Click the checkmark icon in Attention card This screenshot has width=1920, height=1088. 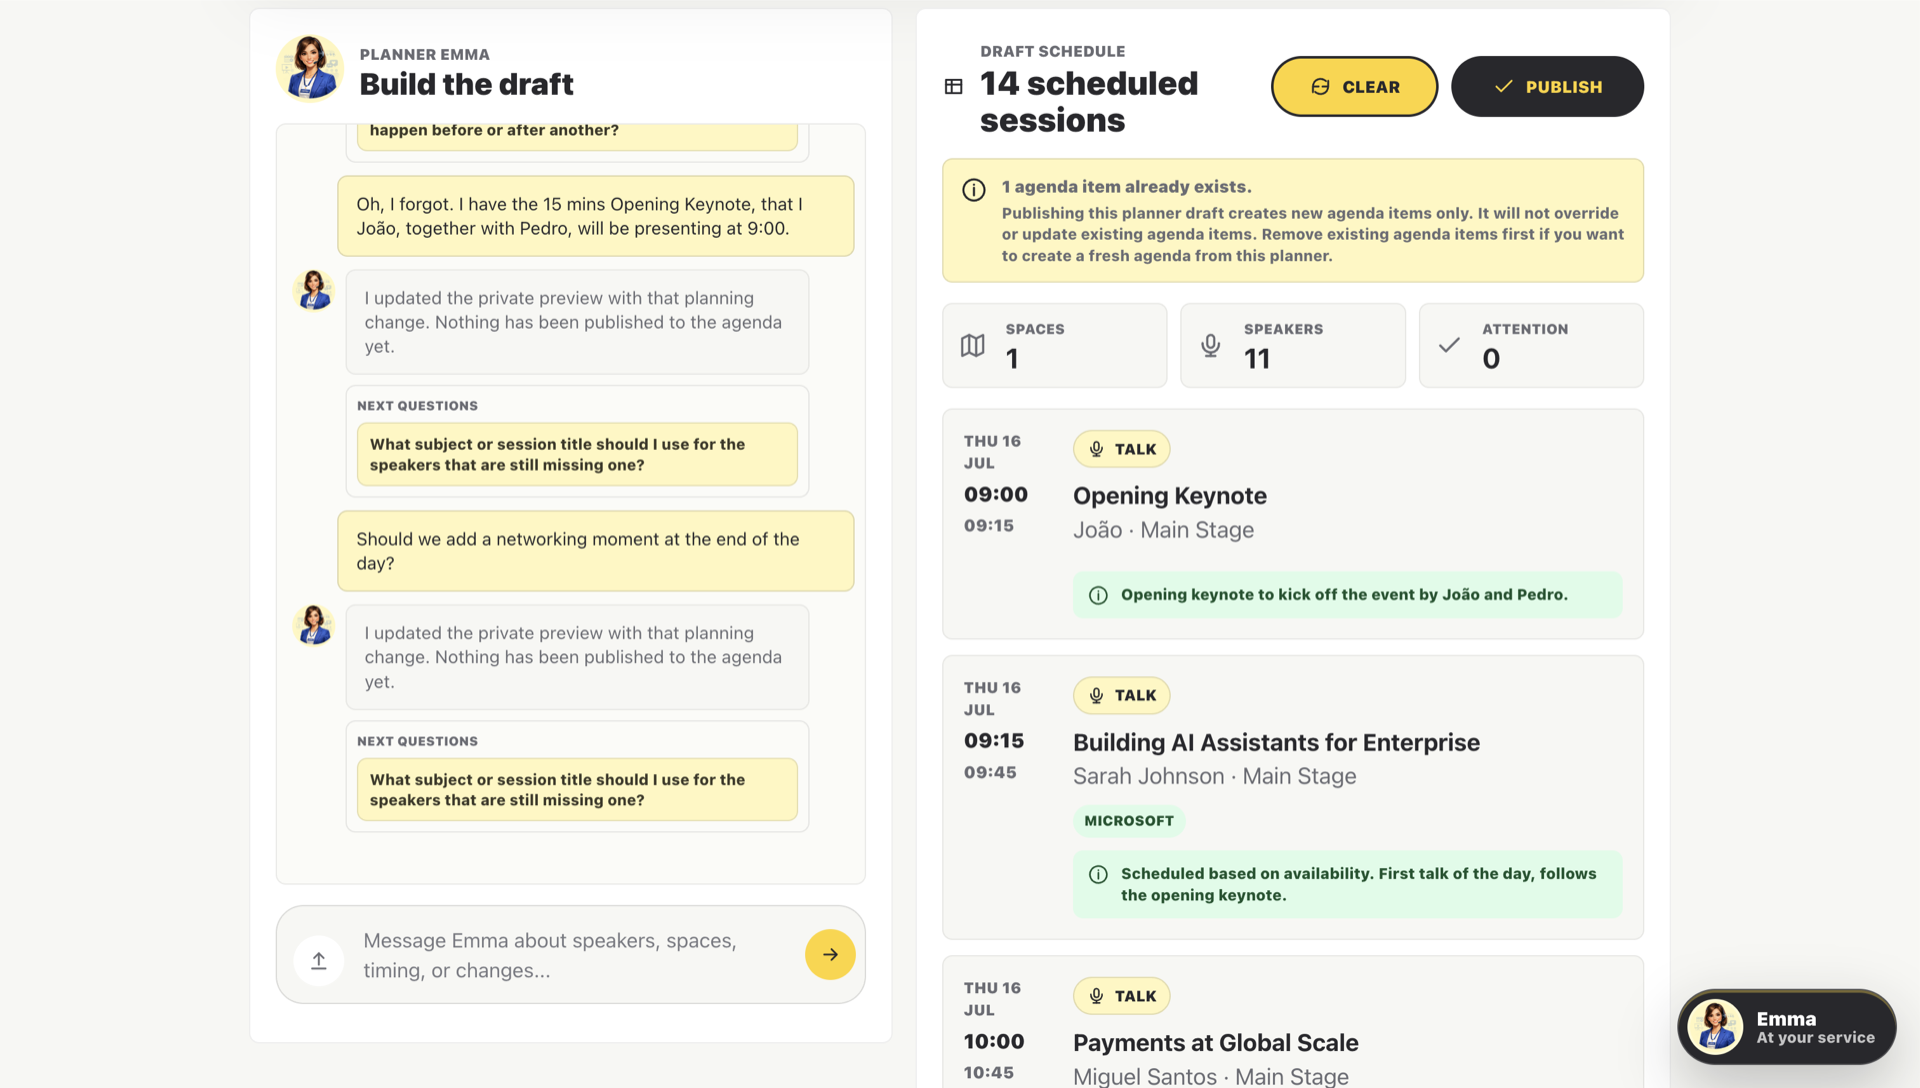coord(1449,346)
